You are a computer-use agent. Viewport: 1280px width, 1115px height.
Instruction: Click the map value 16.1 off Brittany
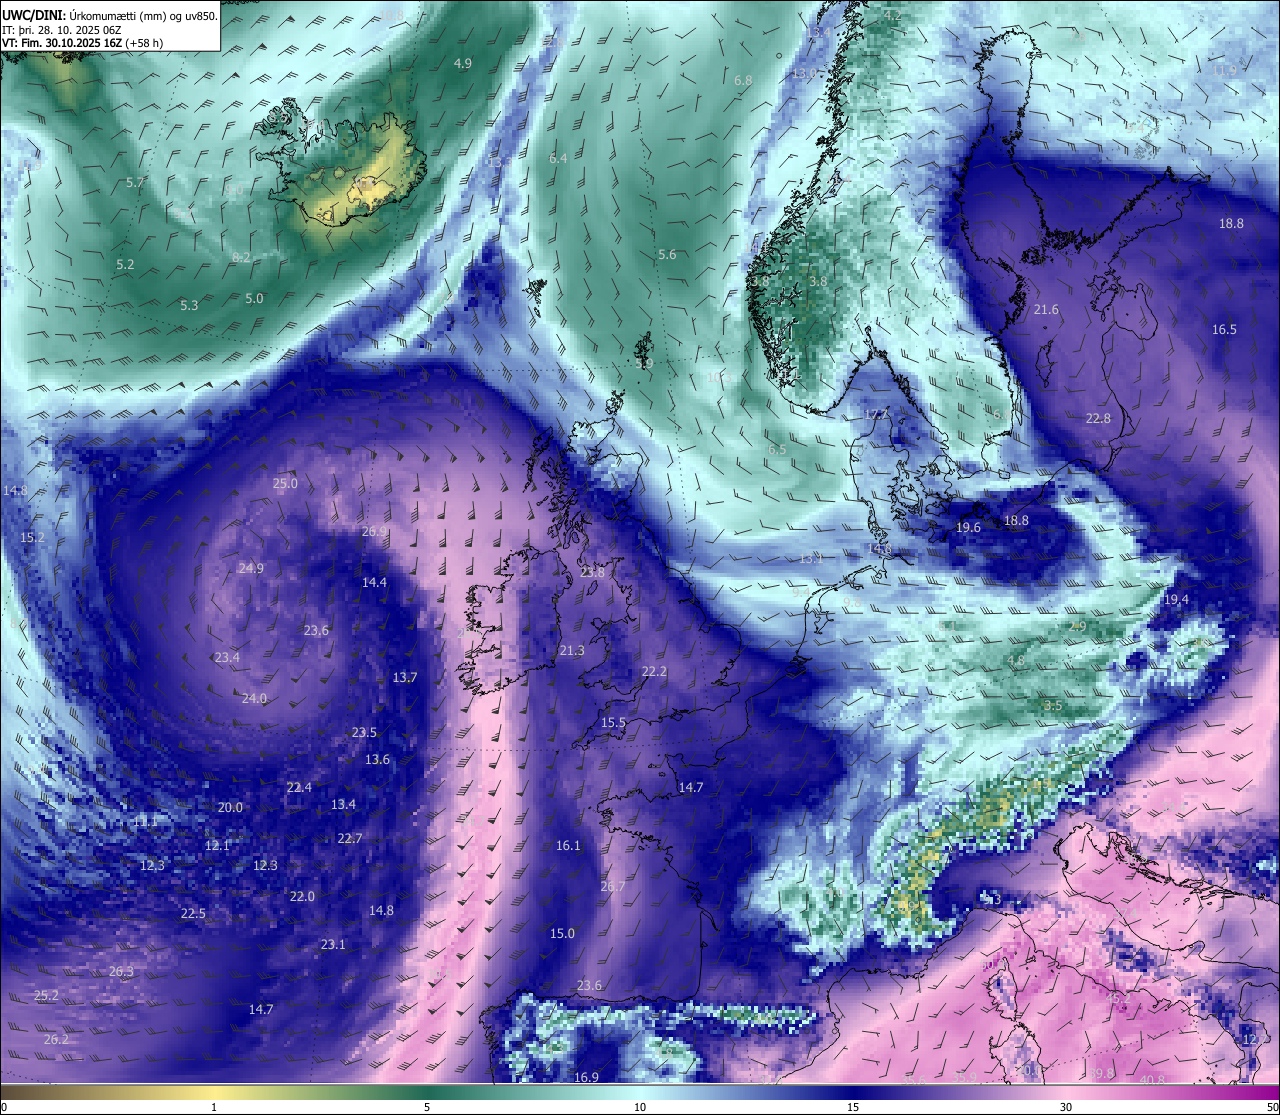(568, 845)
